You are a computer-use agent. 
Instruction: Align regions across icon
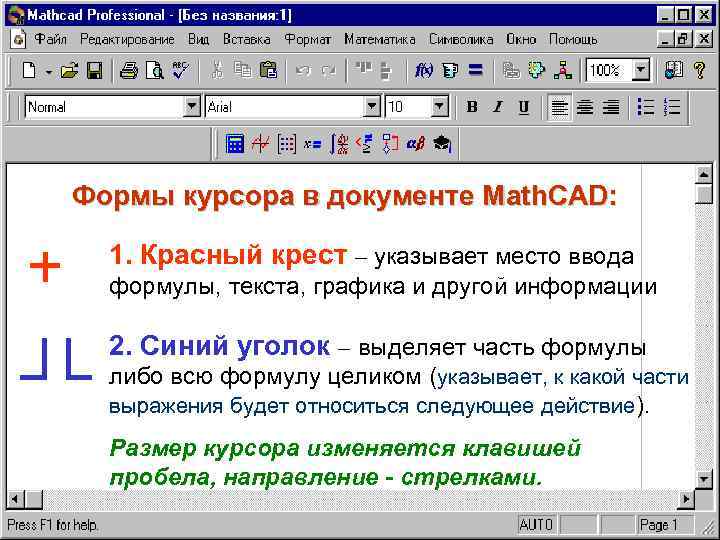click(363, 69)
